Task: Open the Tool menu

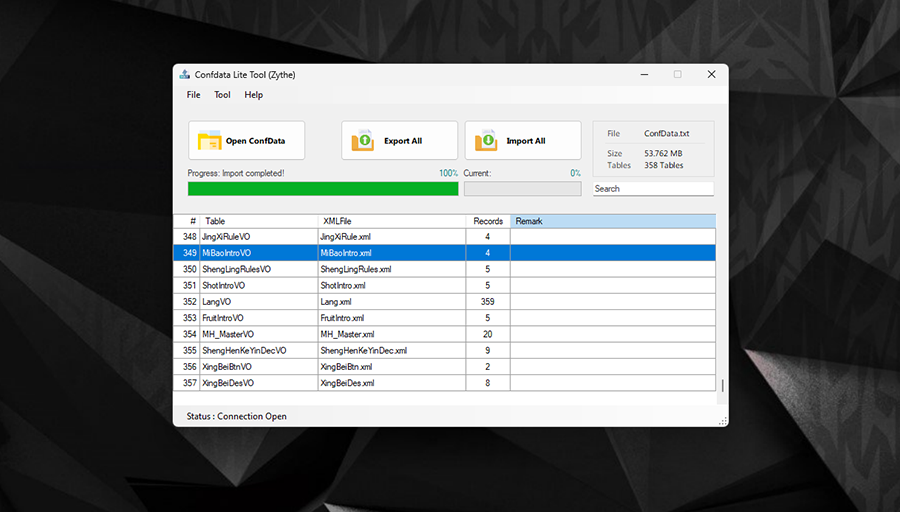Action: [222, 95]
